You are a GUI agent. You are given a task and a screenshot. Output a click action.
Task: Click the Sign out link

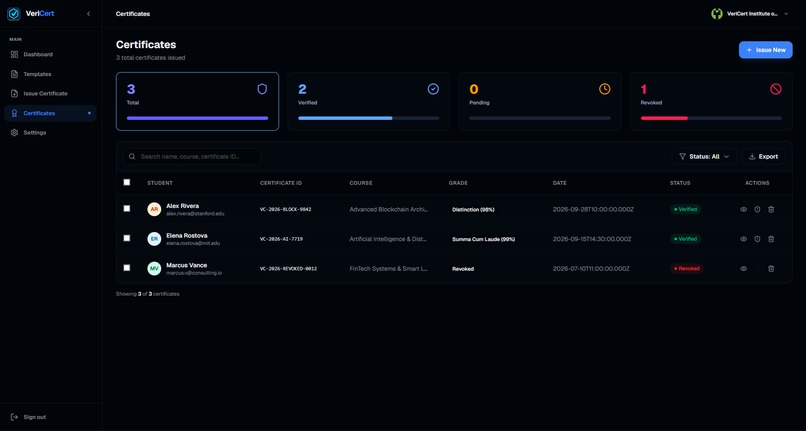pos(28,417)
